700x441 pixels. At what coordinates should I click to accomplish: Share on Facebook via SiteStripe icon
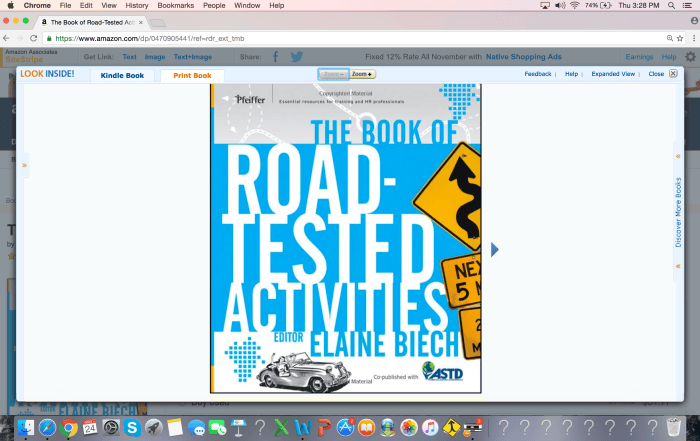coord(275,57)
